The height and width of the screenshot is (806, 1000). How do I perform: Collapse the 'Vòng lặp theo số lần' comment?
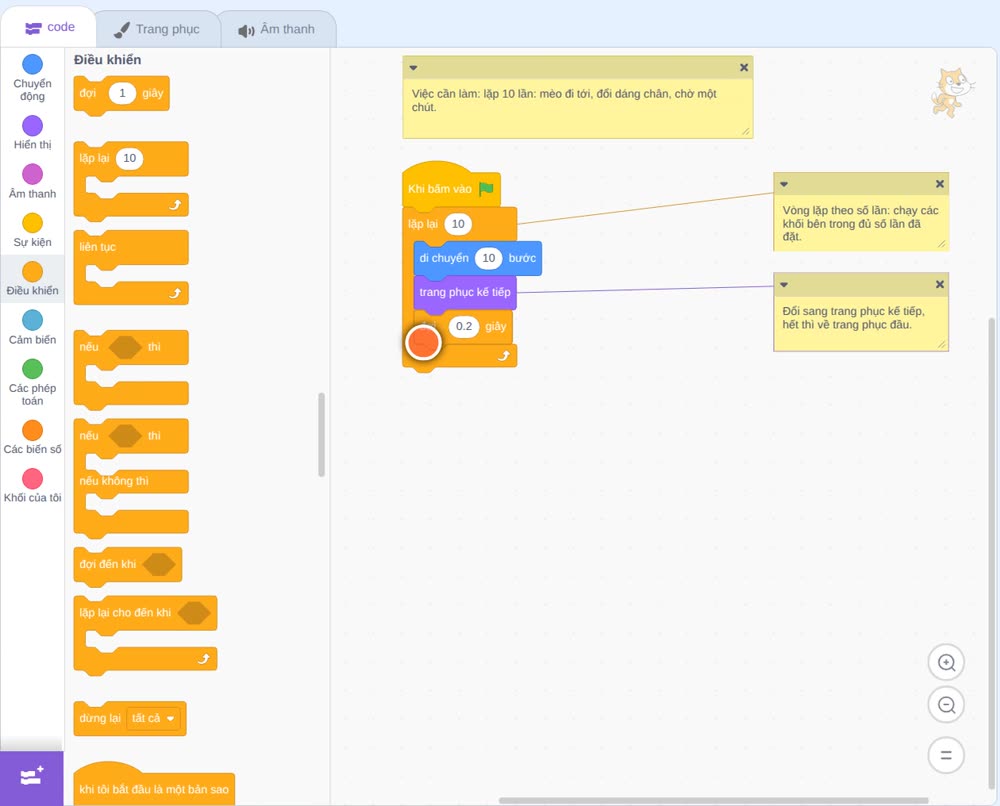click(x=784, y=184)
